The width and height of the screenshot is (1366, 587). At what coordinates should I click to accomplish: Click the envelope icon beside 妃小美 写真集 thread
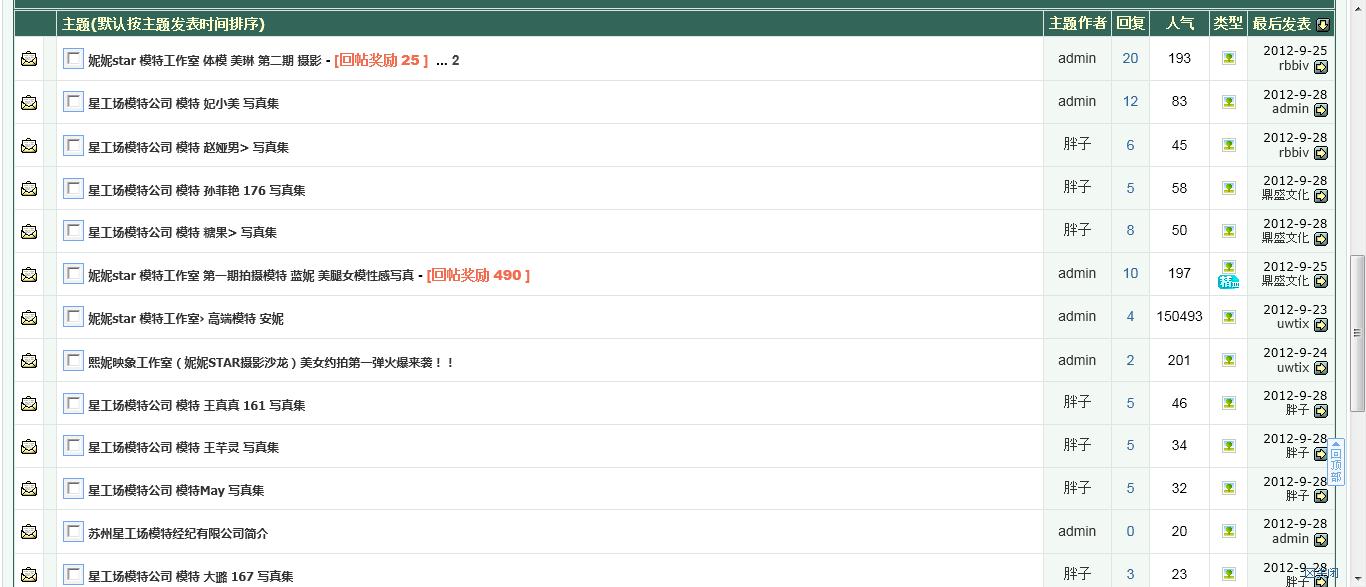click(x=30, y=101)
